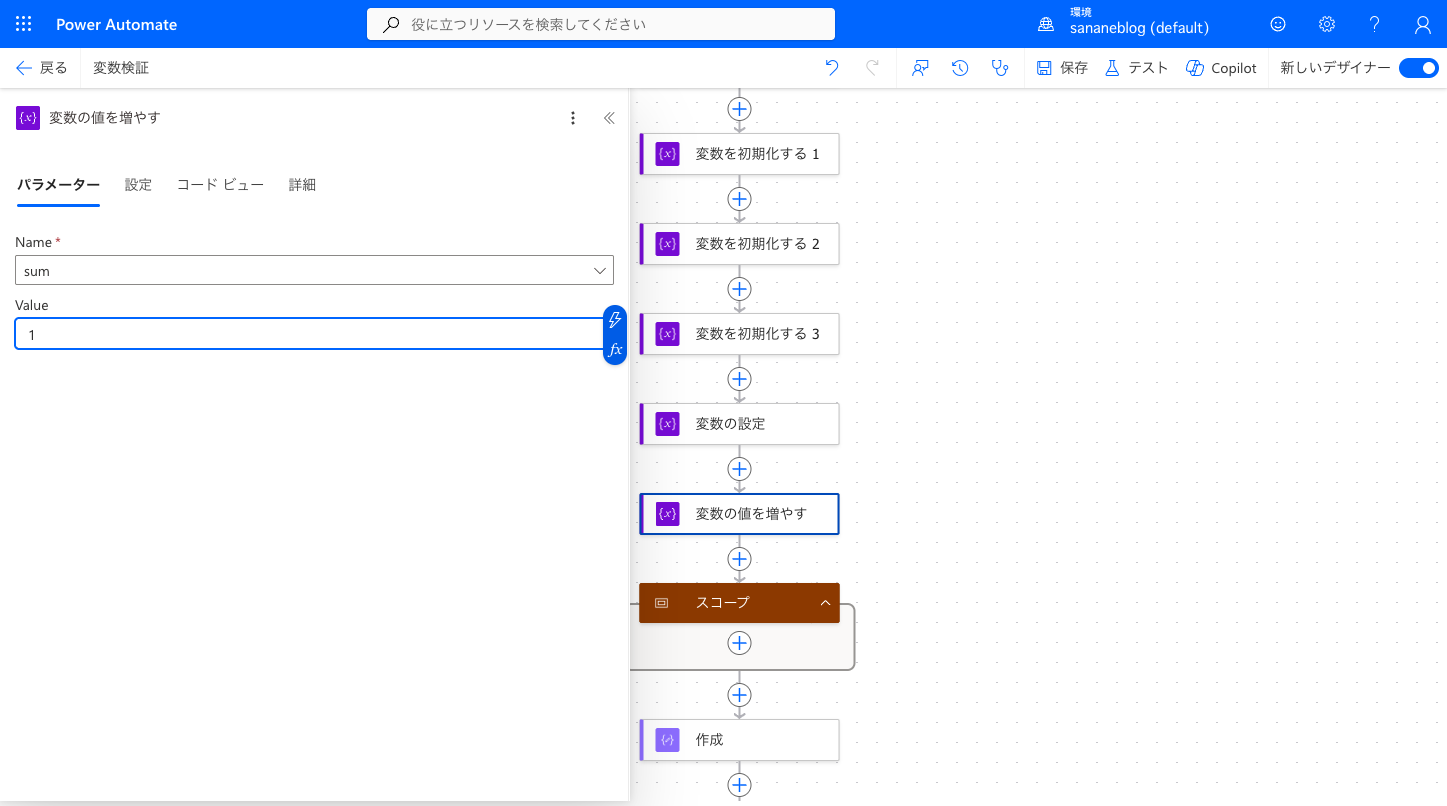The height and width of the screenshot is (806, 1447).
Task: Collapse the スコープ chevron
Action: pos(825,603)
